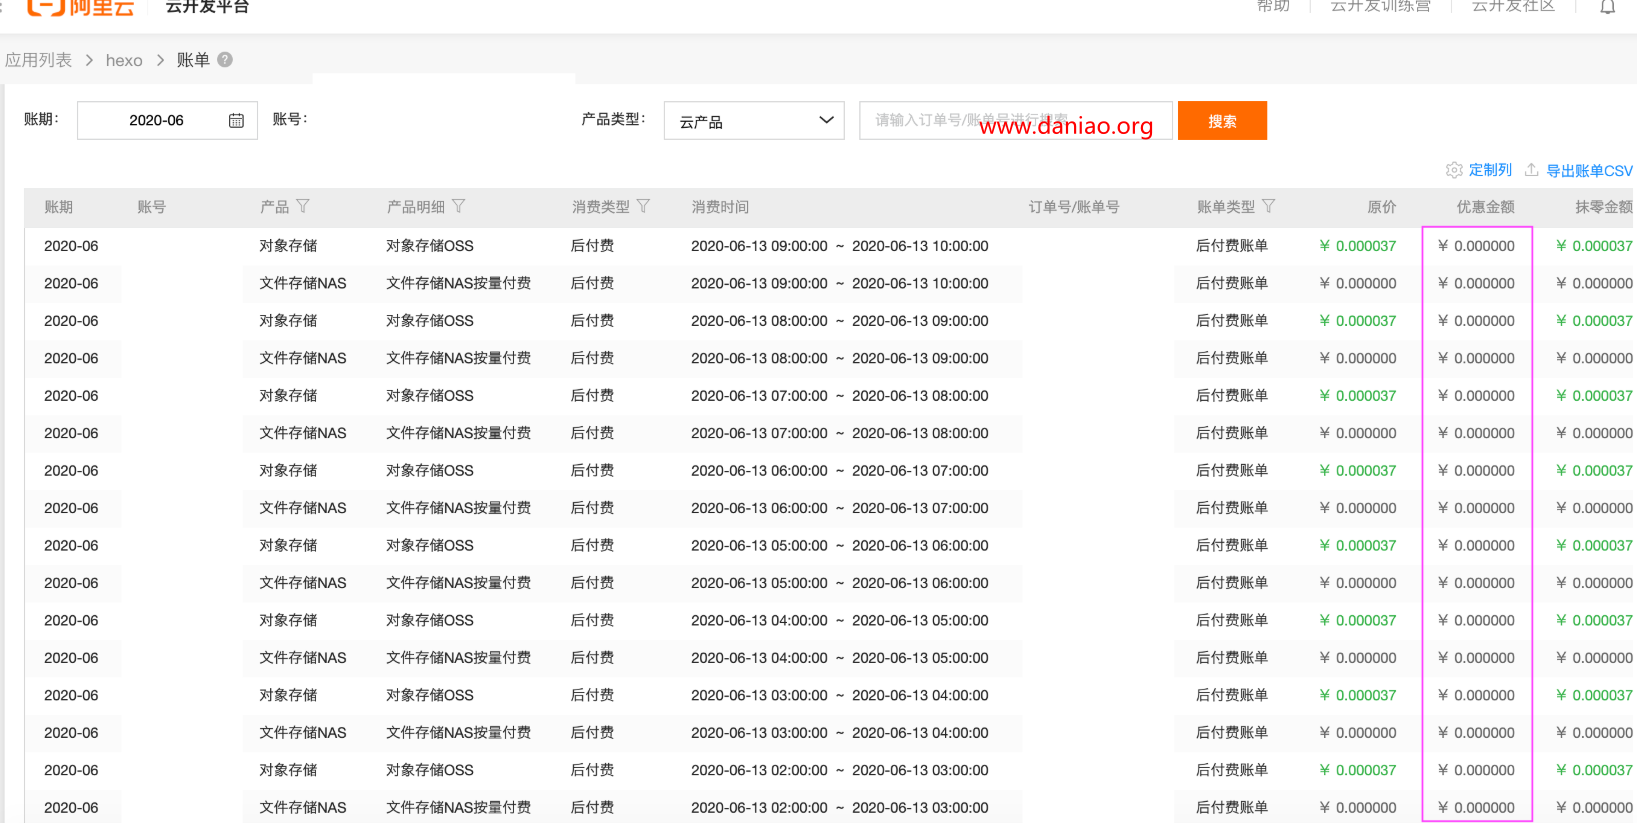Image resolution: width=1637 pixels, height=823 pixels.
Task: Go to hexo breadcrumb
Action: [x=124, y=60]
